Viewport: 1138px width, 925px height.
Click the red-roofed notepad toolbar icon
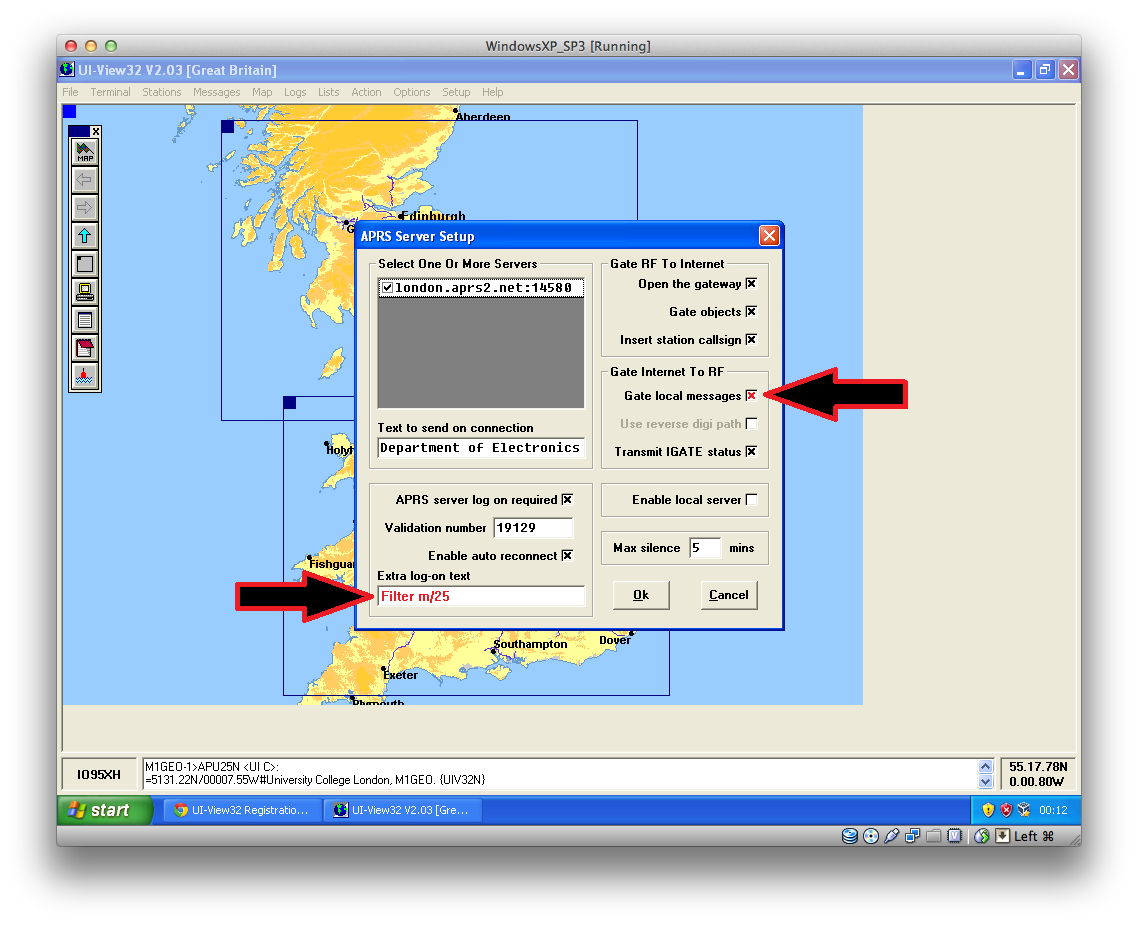point(85,348)
